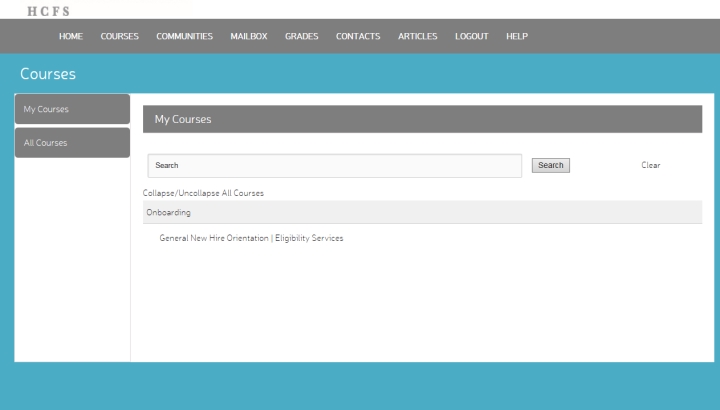Switch to the All Courses sidebar tab
This screenshot has width=720, height=410.
tap(72, 143)
